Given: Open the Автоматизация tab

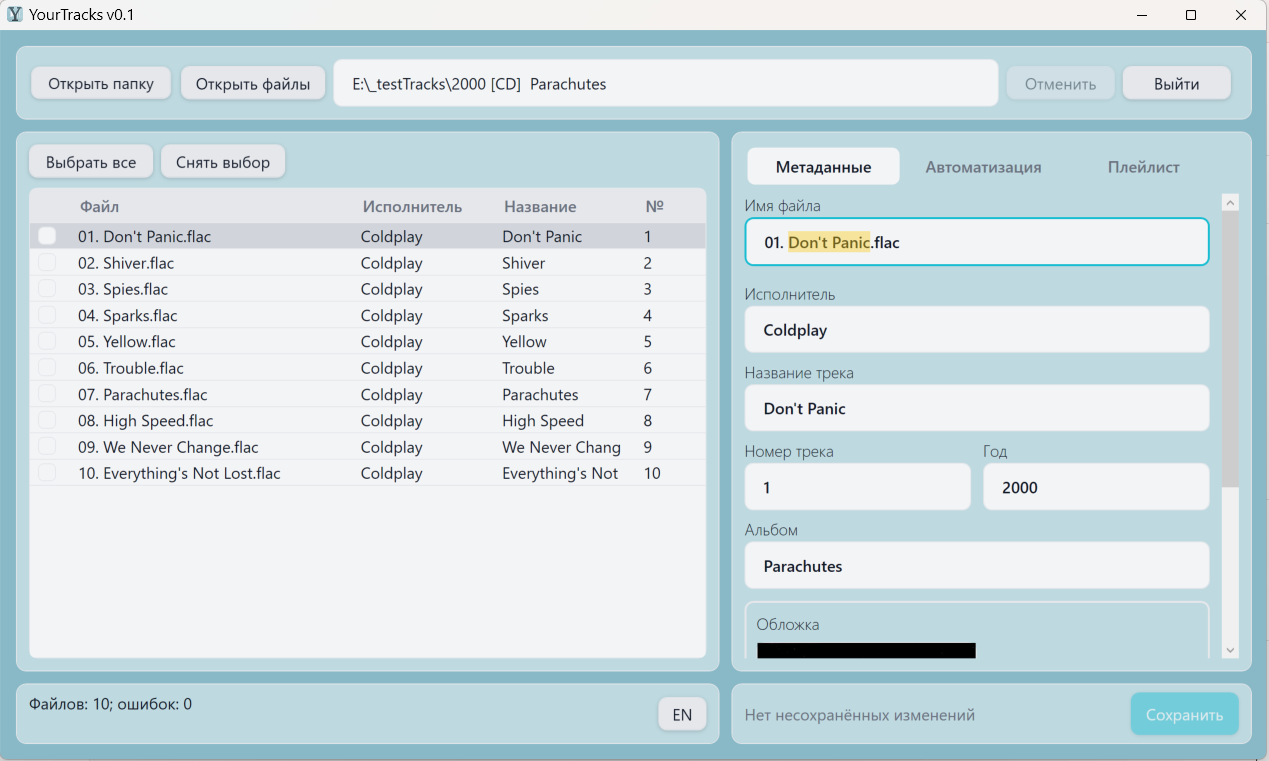Looking at the screenshot, I should (983, 167).
